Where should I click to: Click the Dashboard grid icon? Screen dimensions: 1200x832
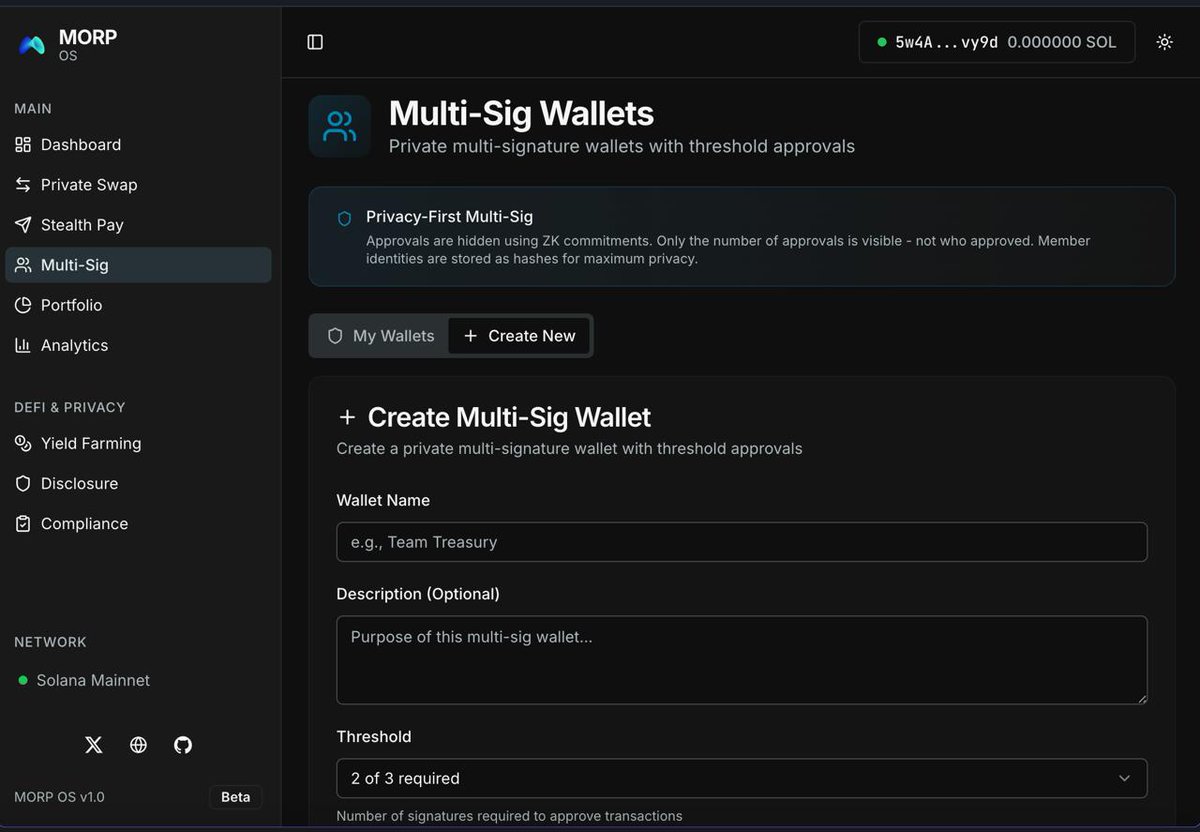[x=23, y=145]
